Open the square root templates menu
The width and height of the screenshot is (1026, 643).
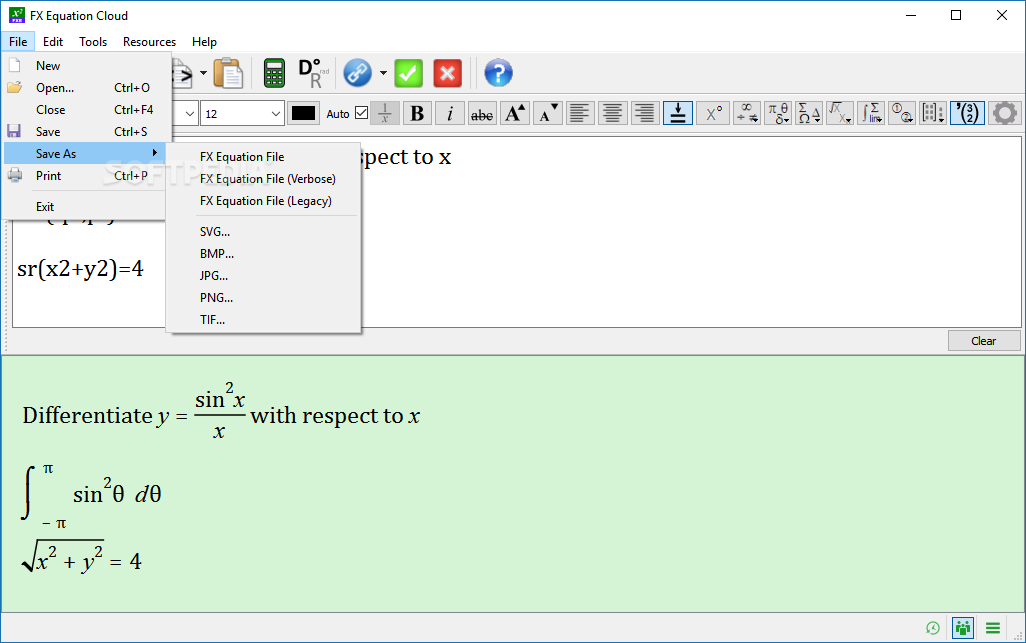coord(840,113)
